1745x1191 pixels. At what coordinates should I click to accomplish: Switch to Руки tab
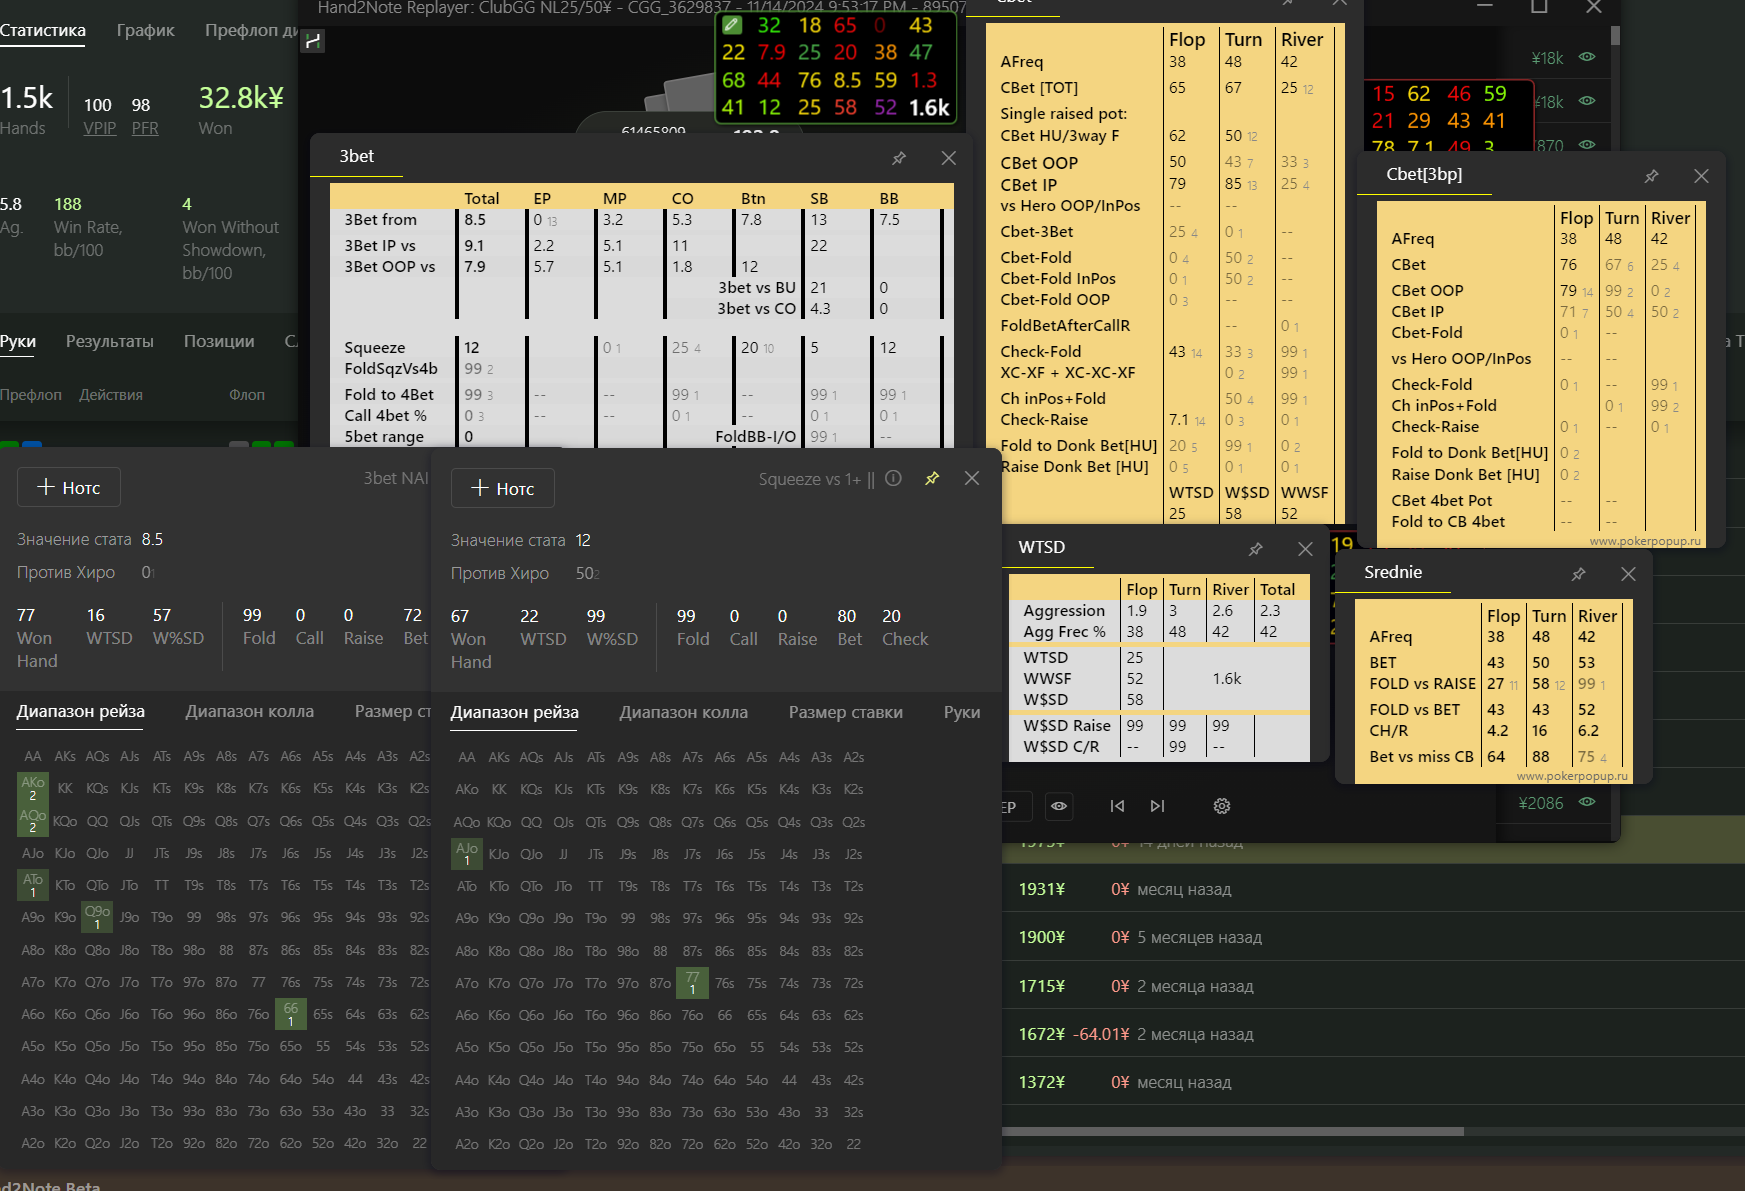point(18,341)
